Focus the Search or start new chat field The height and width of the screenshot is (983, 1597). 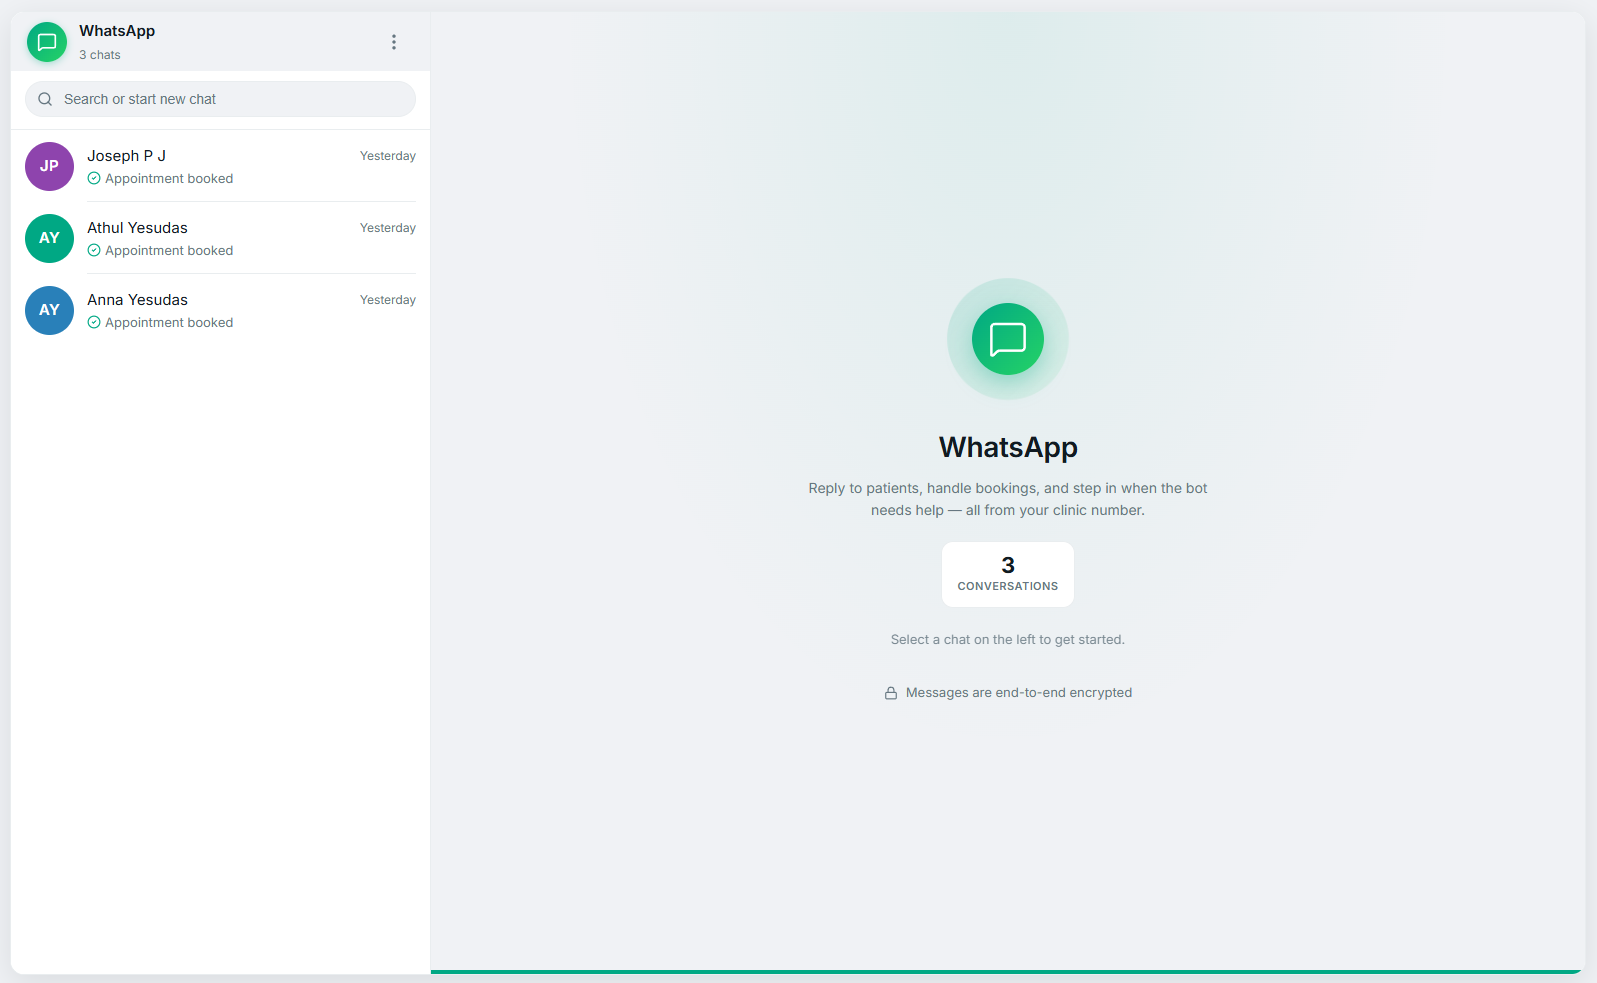[x=220, y=99]
